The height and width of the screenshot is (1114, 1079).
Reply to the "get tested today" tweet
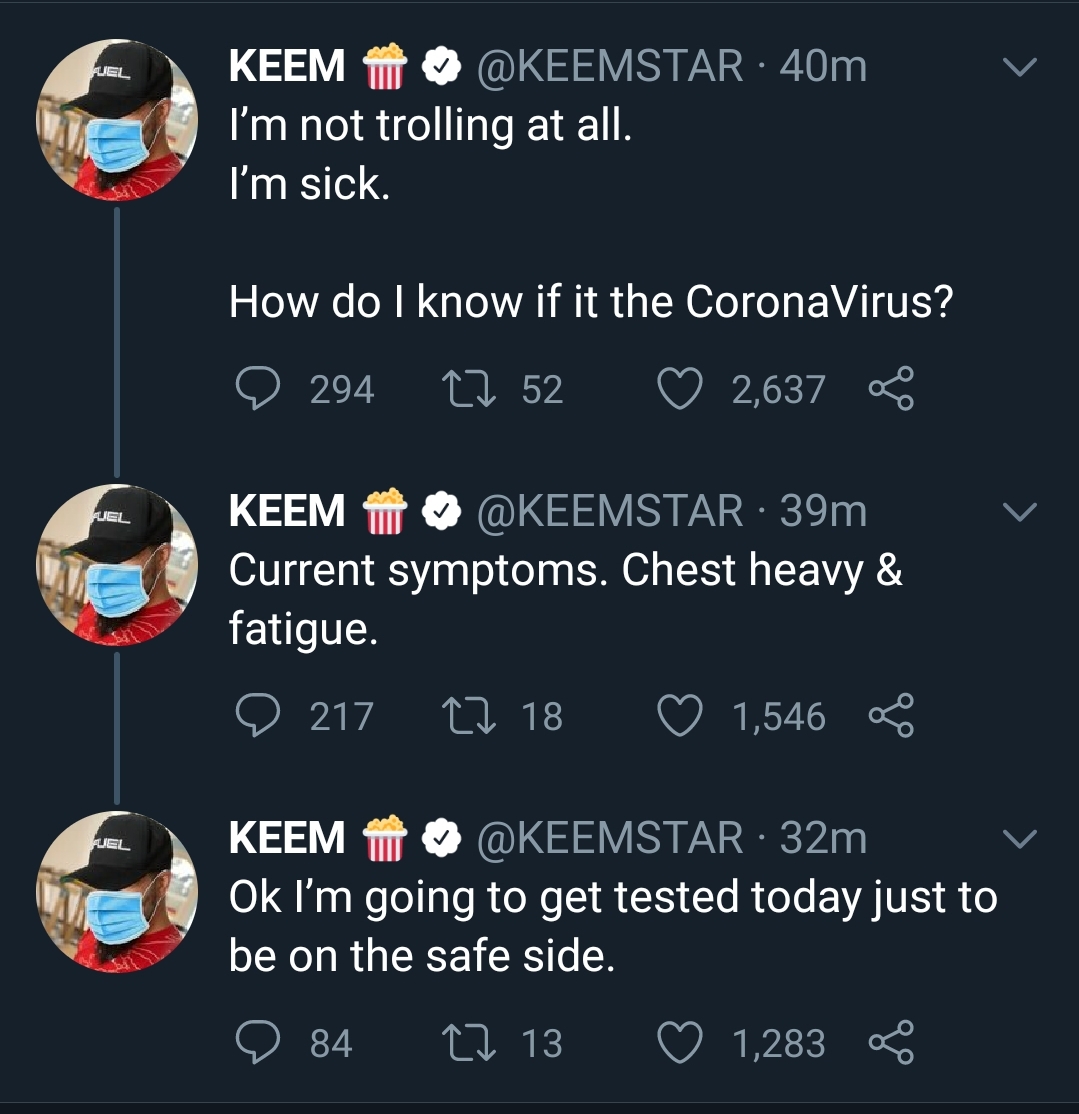coord(257,1042)
